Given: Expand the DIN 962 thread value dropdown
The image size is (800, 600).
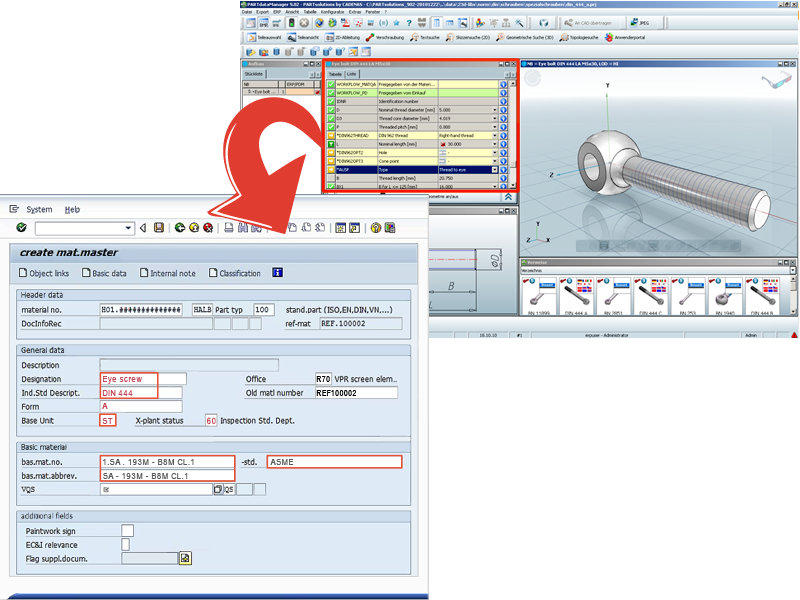Looking at the screenshot, I should click(x=494, y=136).
